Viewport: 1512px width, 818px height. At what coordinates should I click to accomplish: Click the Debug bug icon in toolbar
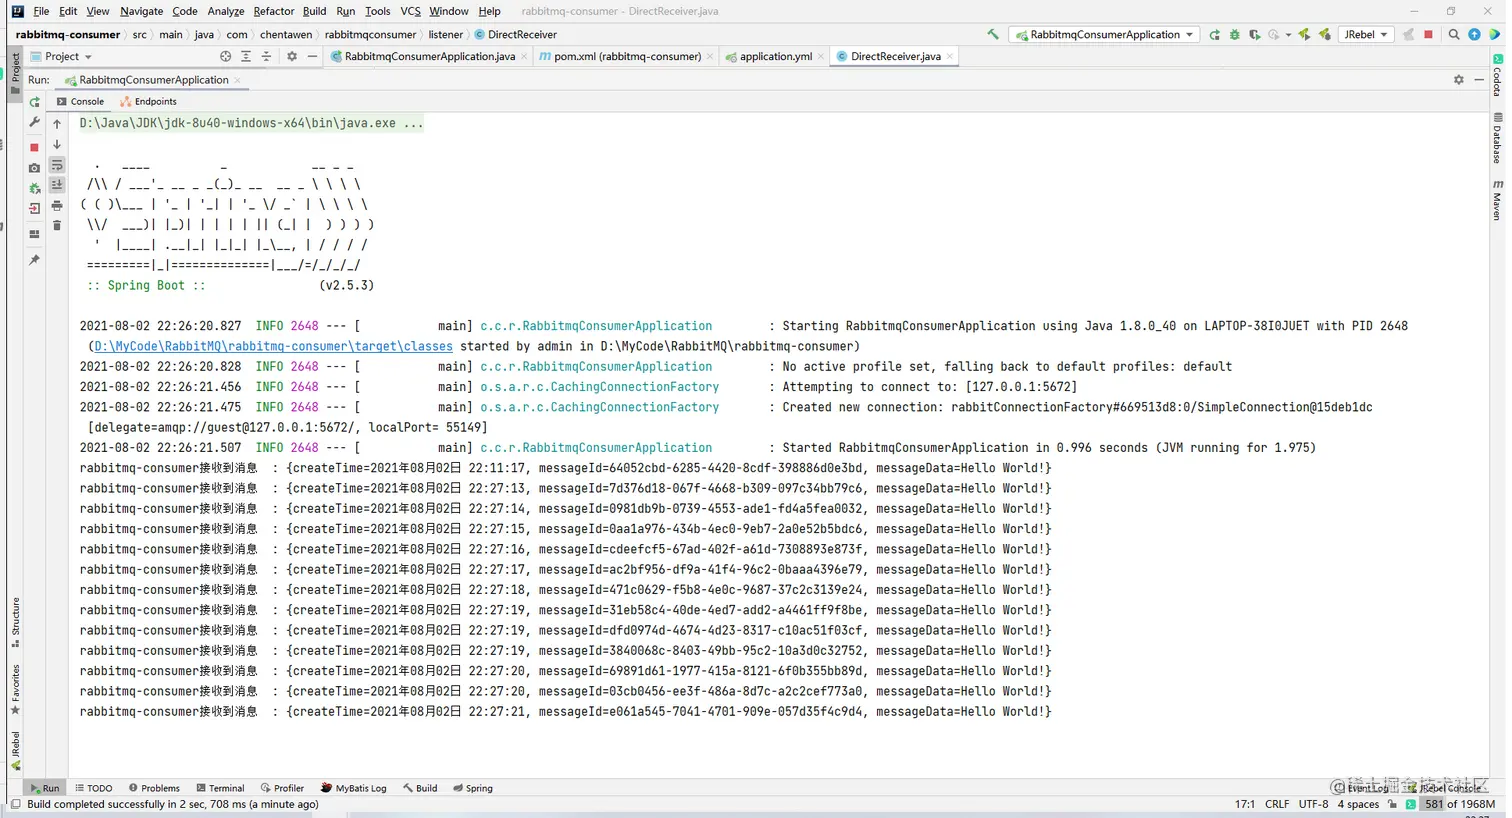click(1234, 35)
